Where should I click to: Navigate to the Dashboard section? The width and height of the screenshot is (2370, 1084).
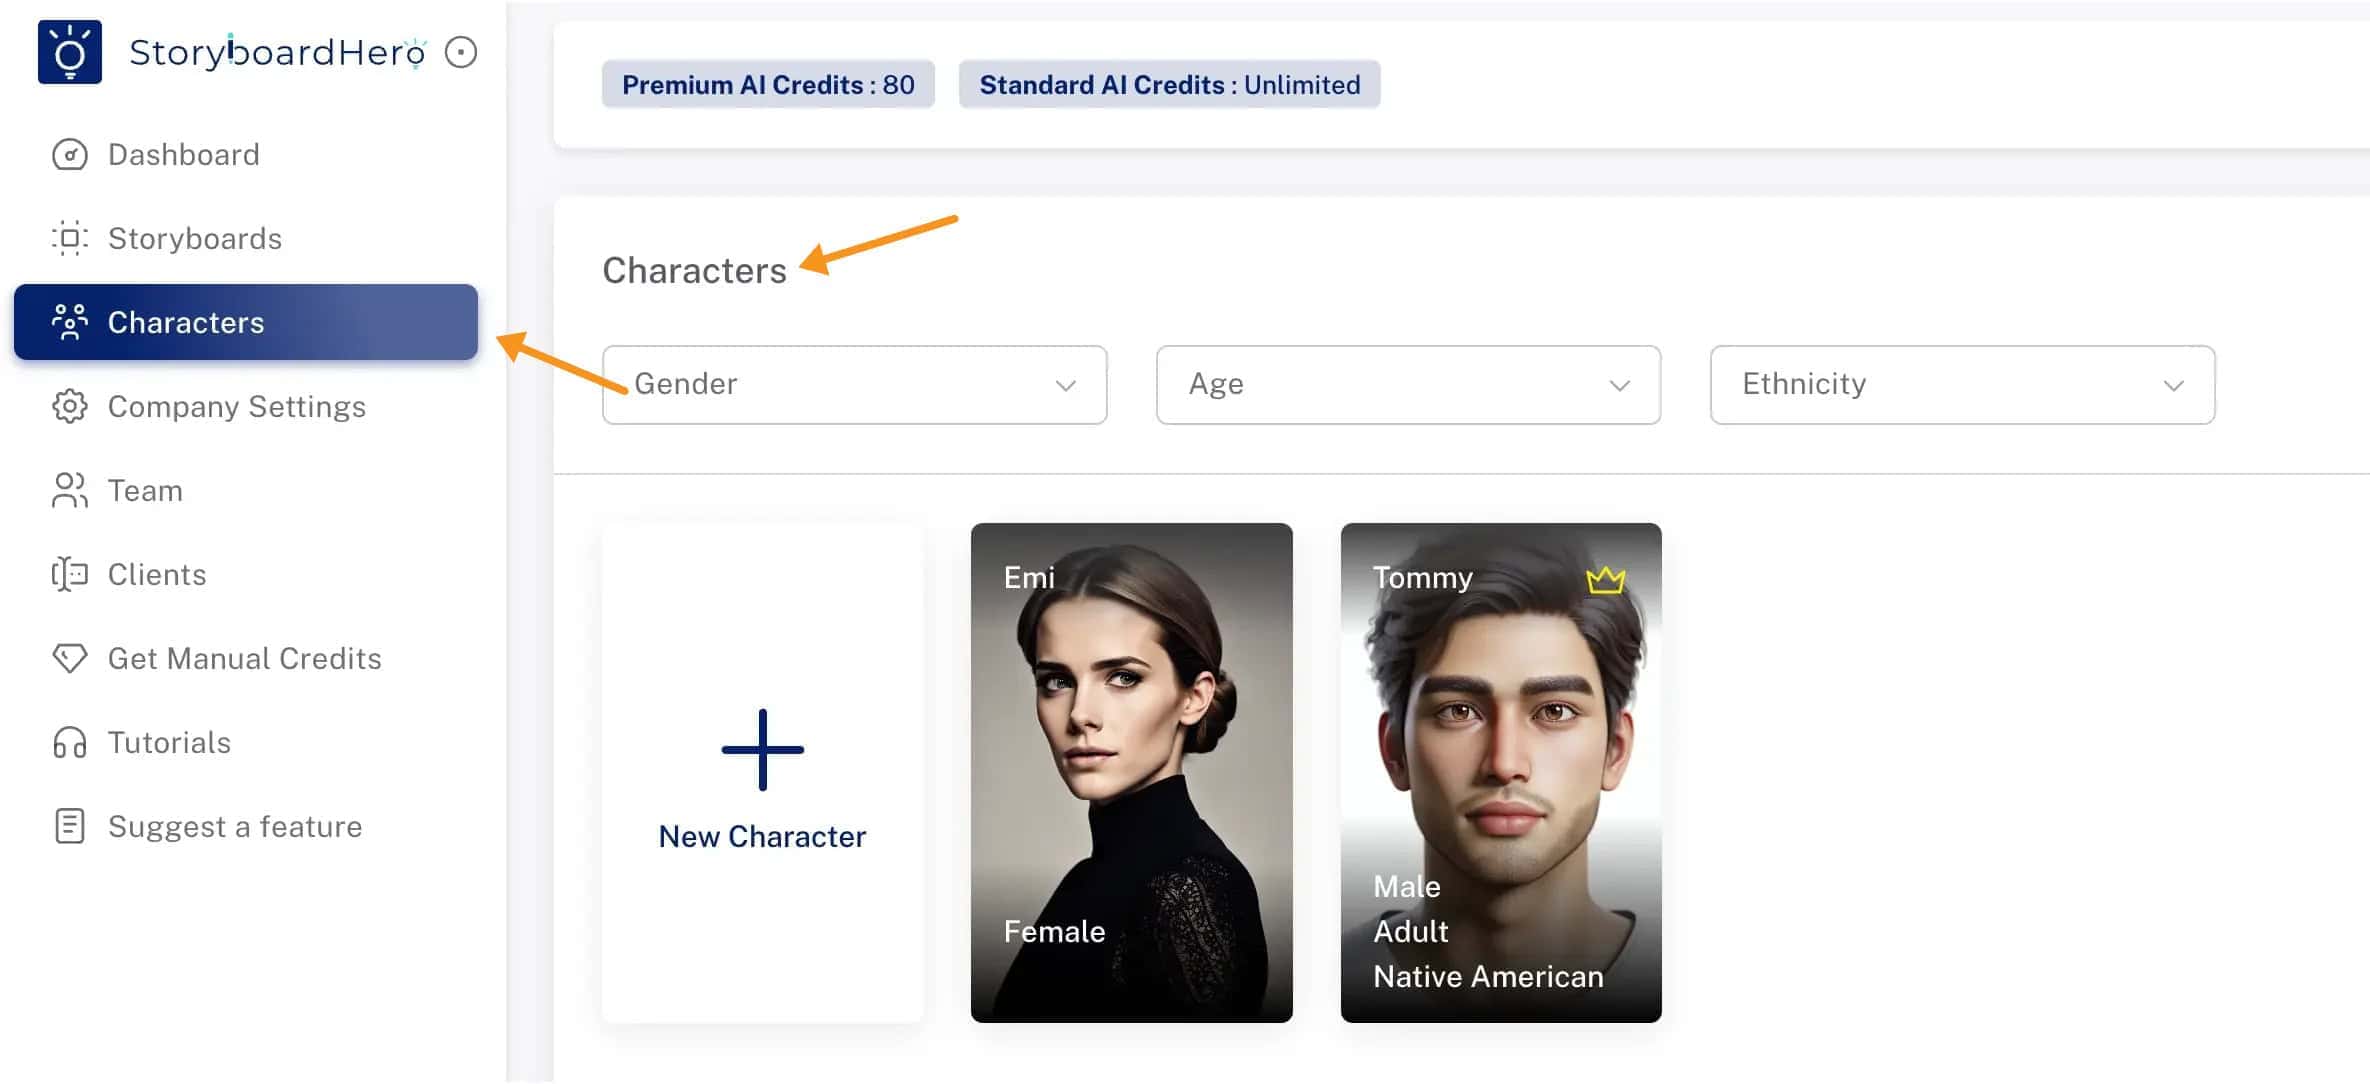pos(183,154)
